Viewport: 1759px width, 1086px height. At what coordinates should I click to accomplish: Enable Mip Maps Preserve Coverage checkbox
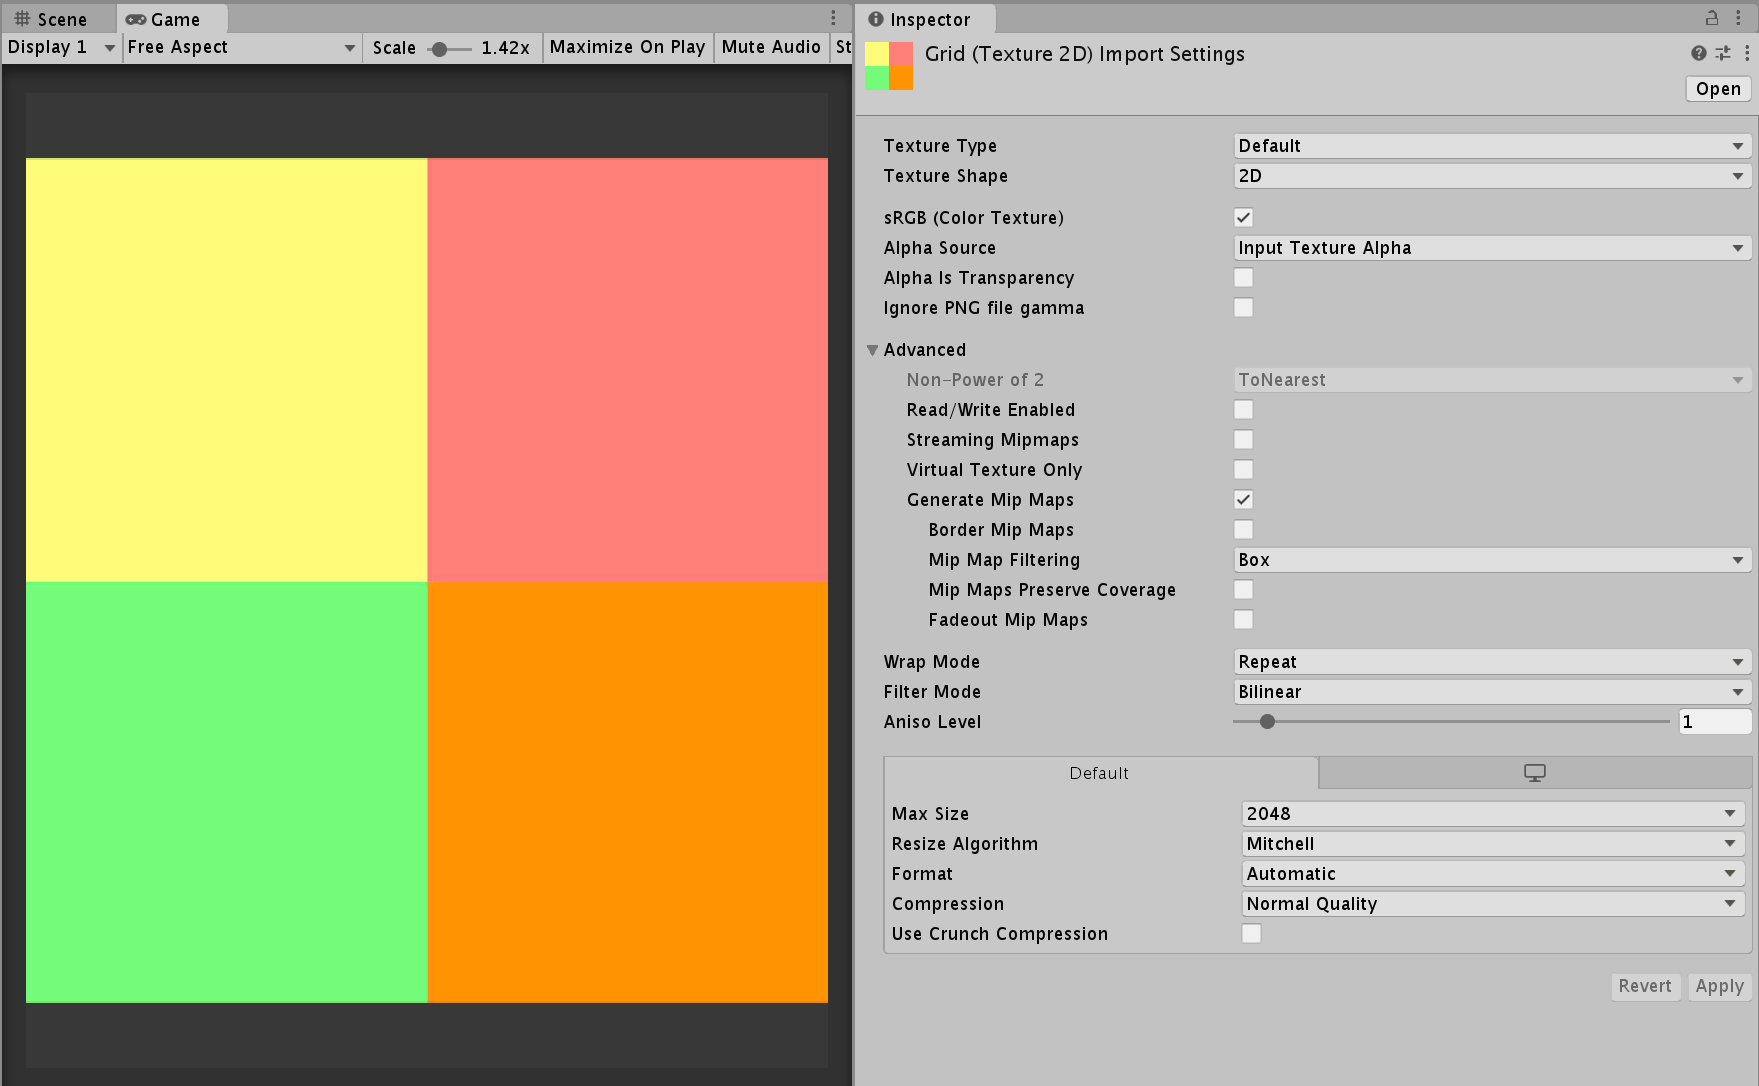coord(1243,590)
